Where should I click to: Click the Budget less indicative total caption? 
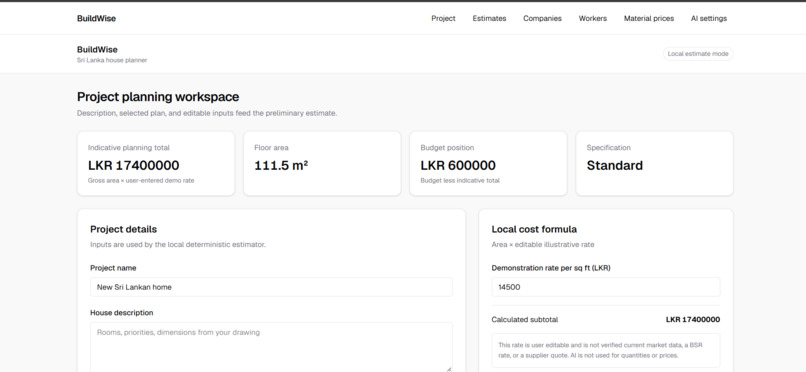coord(460,180)
